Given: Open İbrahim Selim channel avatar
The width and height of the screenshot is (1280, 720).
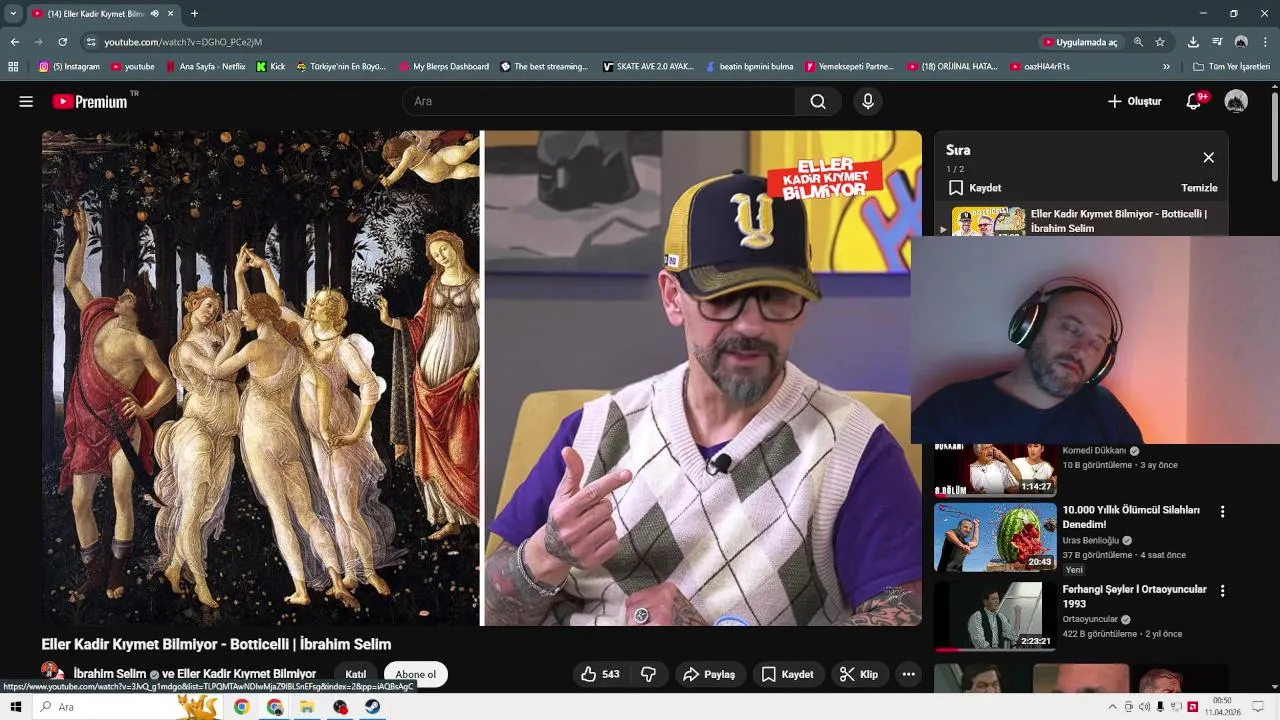Looking at the screenshot, I should 52,673.
